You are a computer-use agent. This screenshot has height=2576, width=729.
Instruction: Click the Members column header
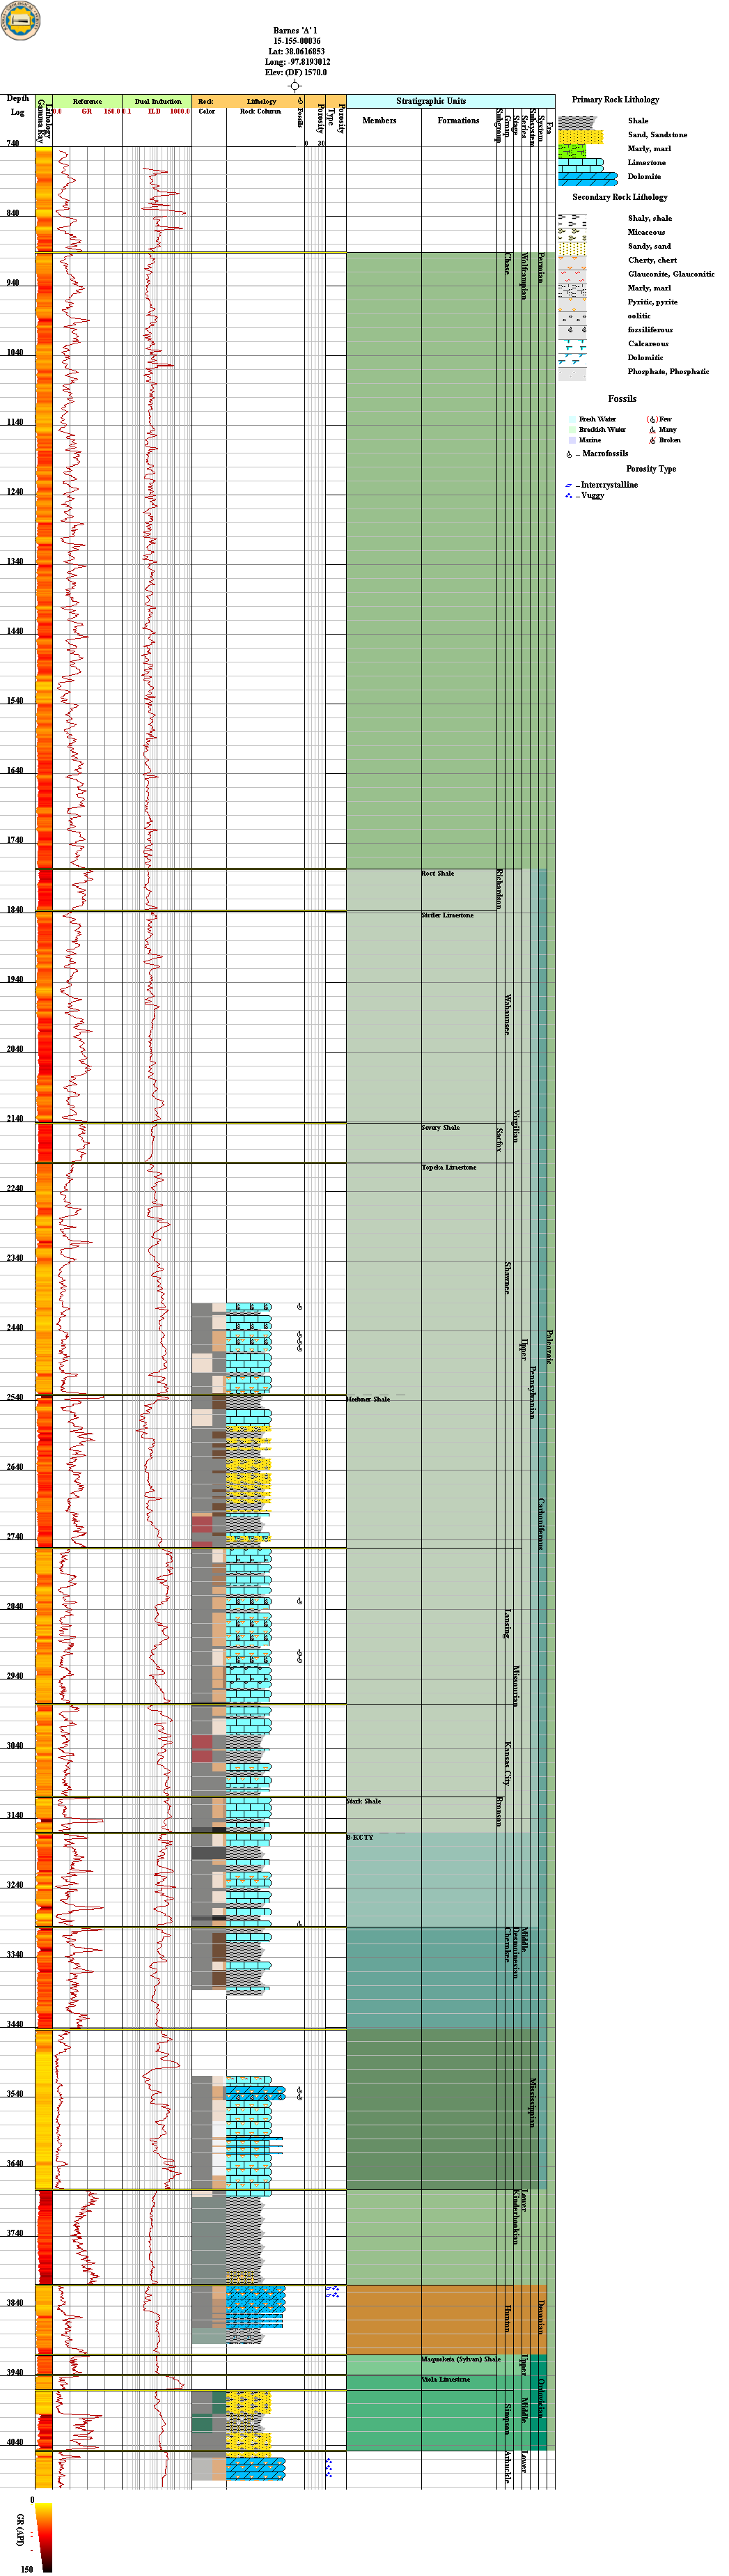(379, 120)
